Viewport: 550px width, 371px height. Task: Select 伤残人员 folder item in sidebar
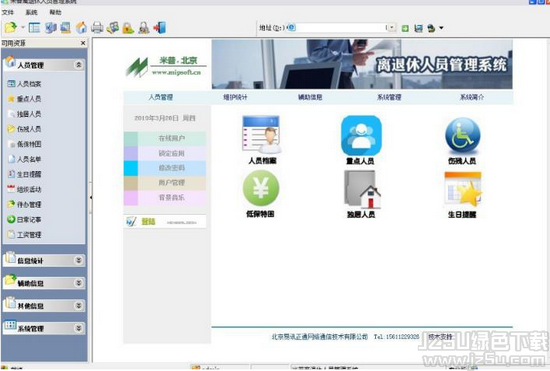[x=25, y=129]
